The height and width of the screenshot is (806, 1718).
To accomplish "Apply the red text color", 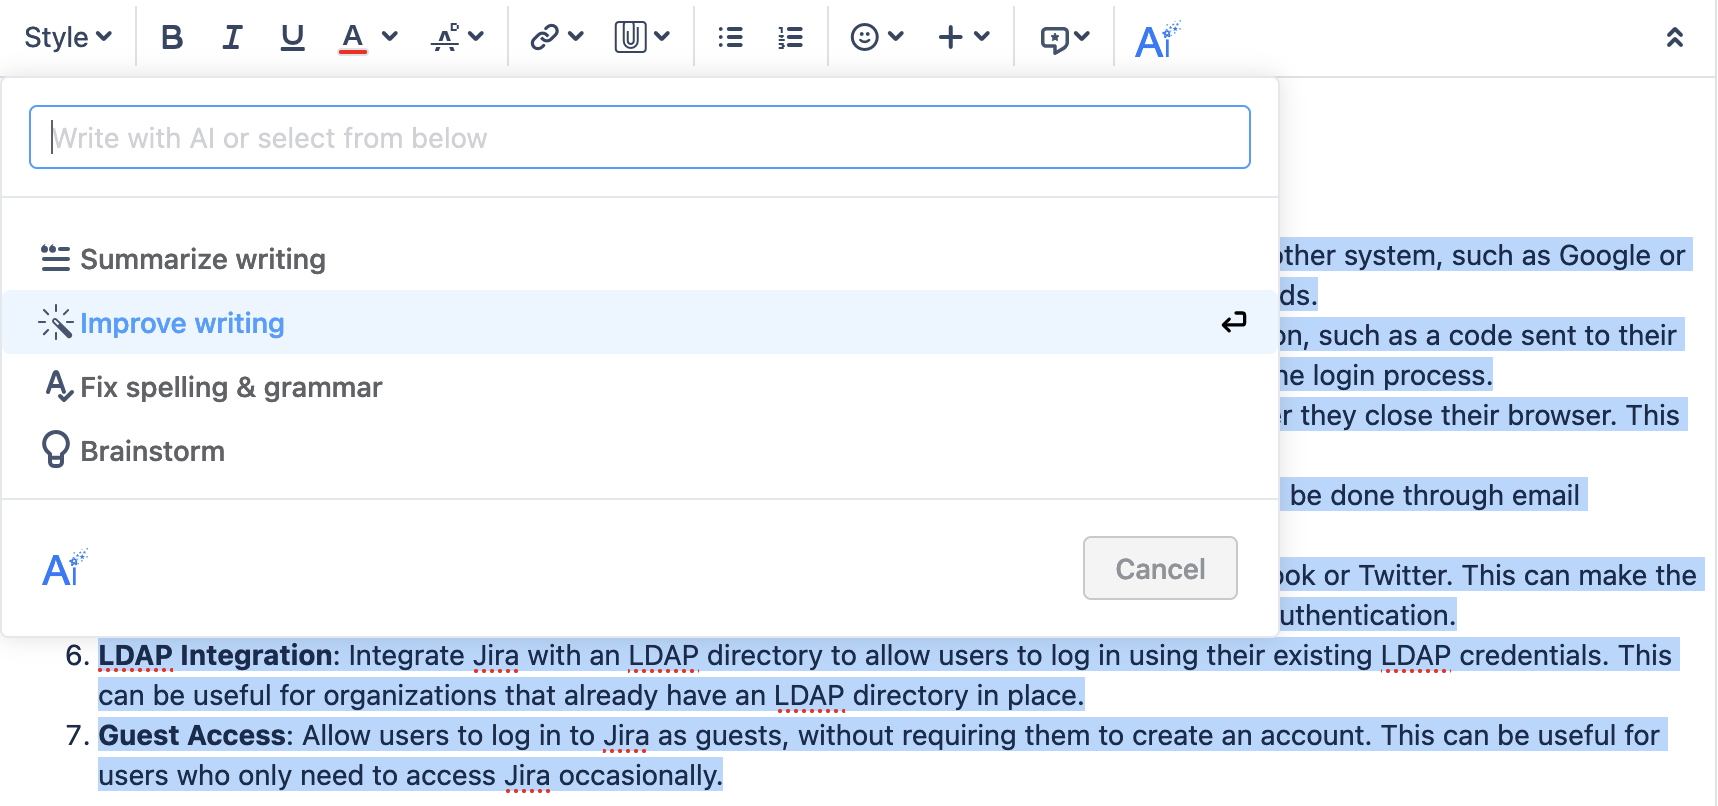I will [352, 38].
